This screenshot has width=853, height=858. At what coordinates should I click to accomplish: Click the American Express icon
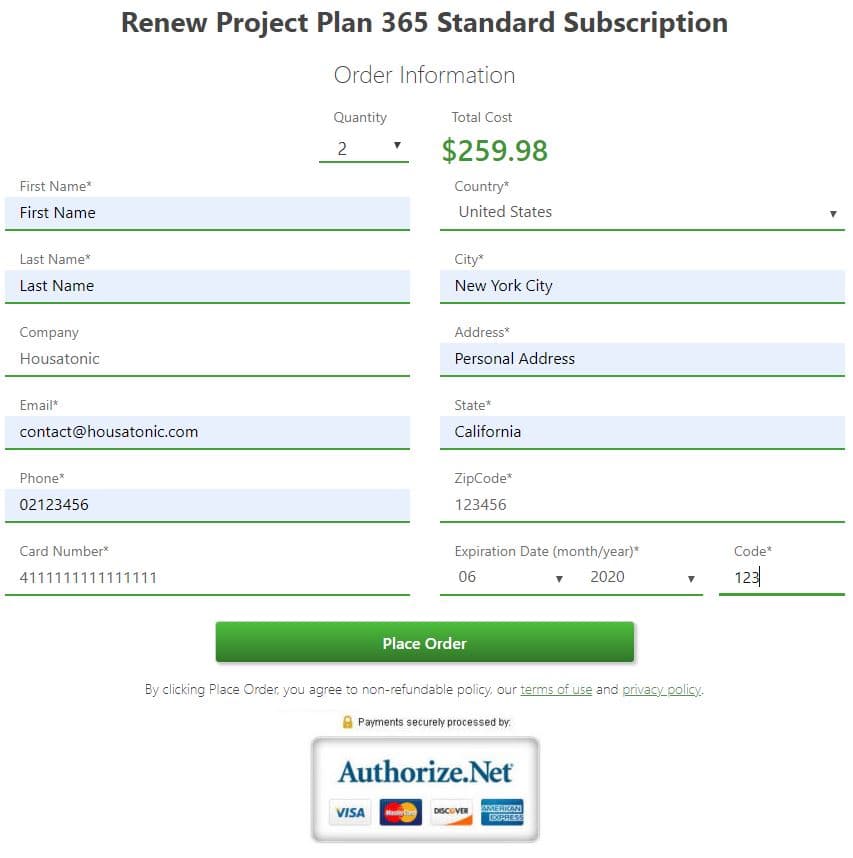[502, 812]
